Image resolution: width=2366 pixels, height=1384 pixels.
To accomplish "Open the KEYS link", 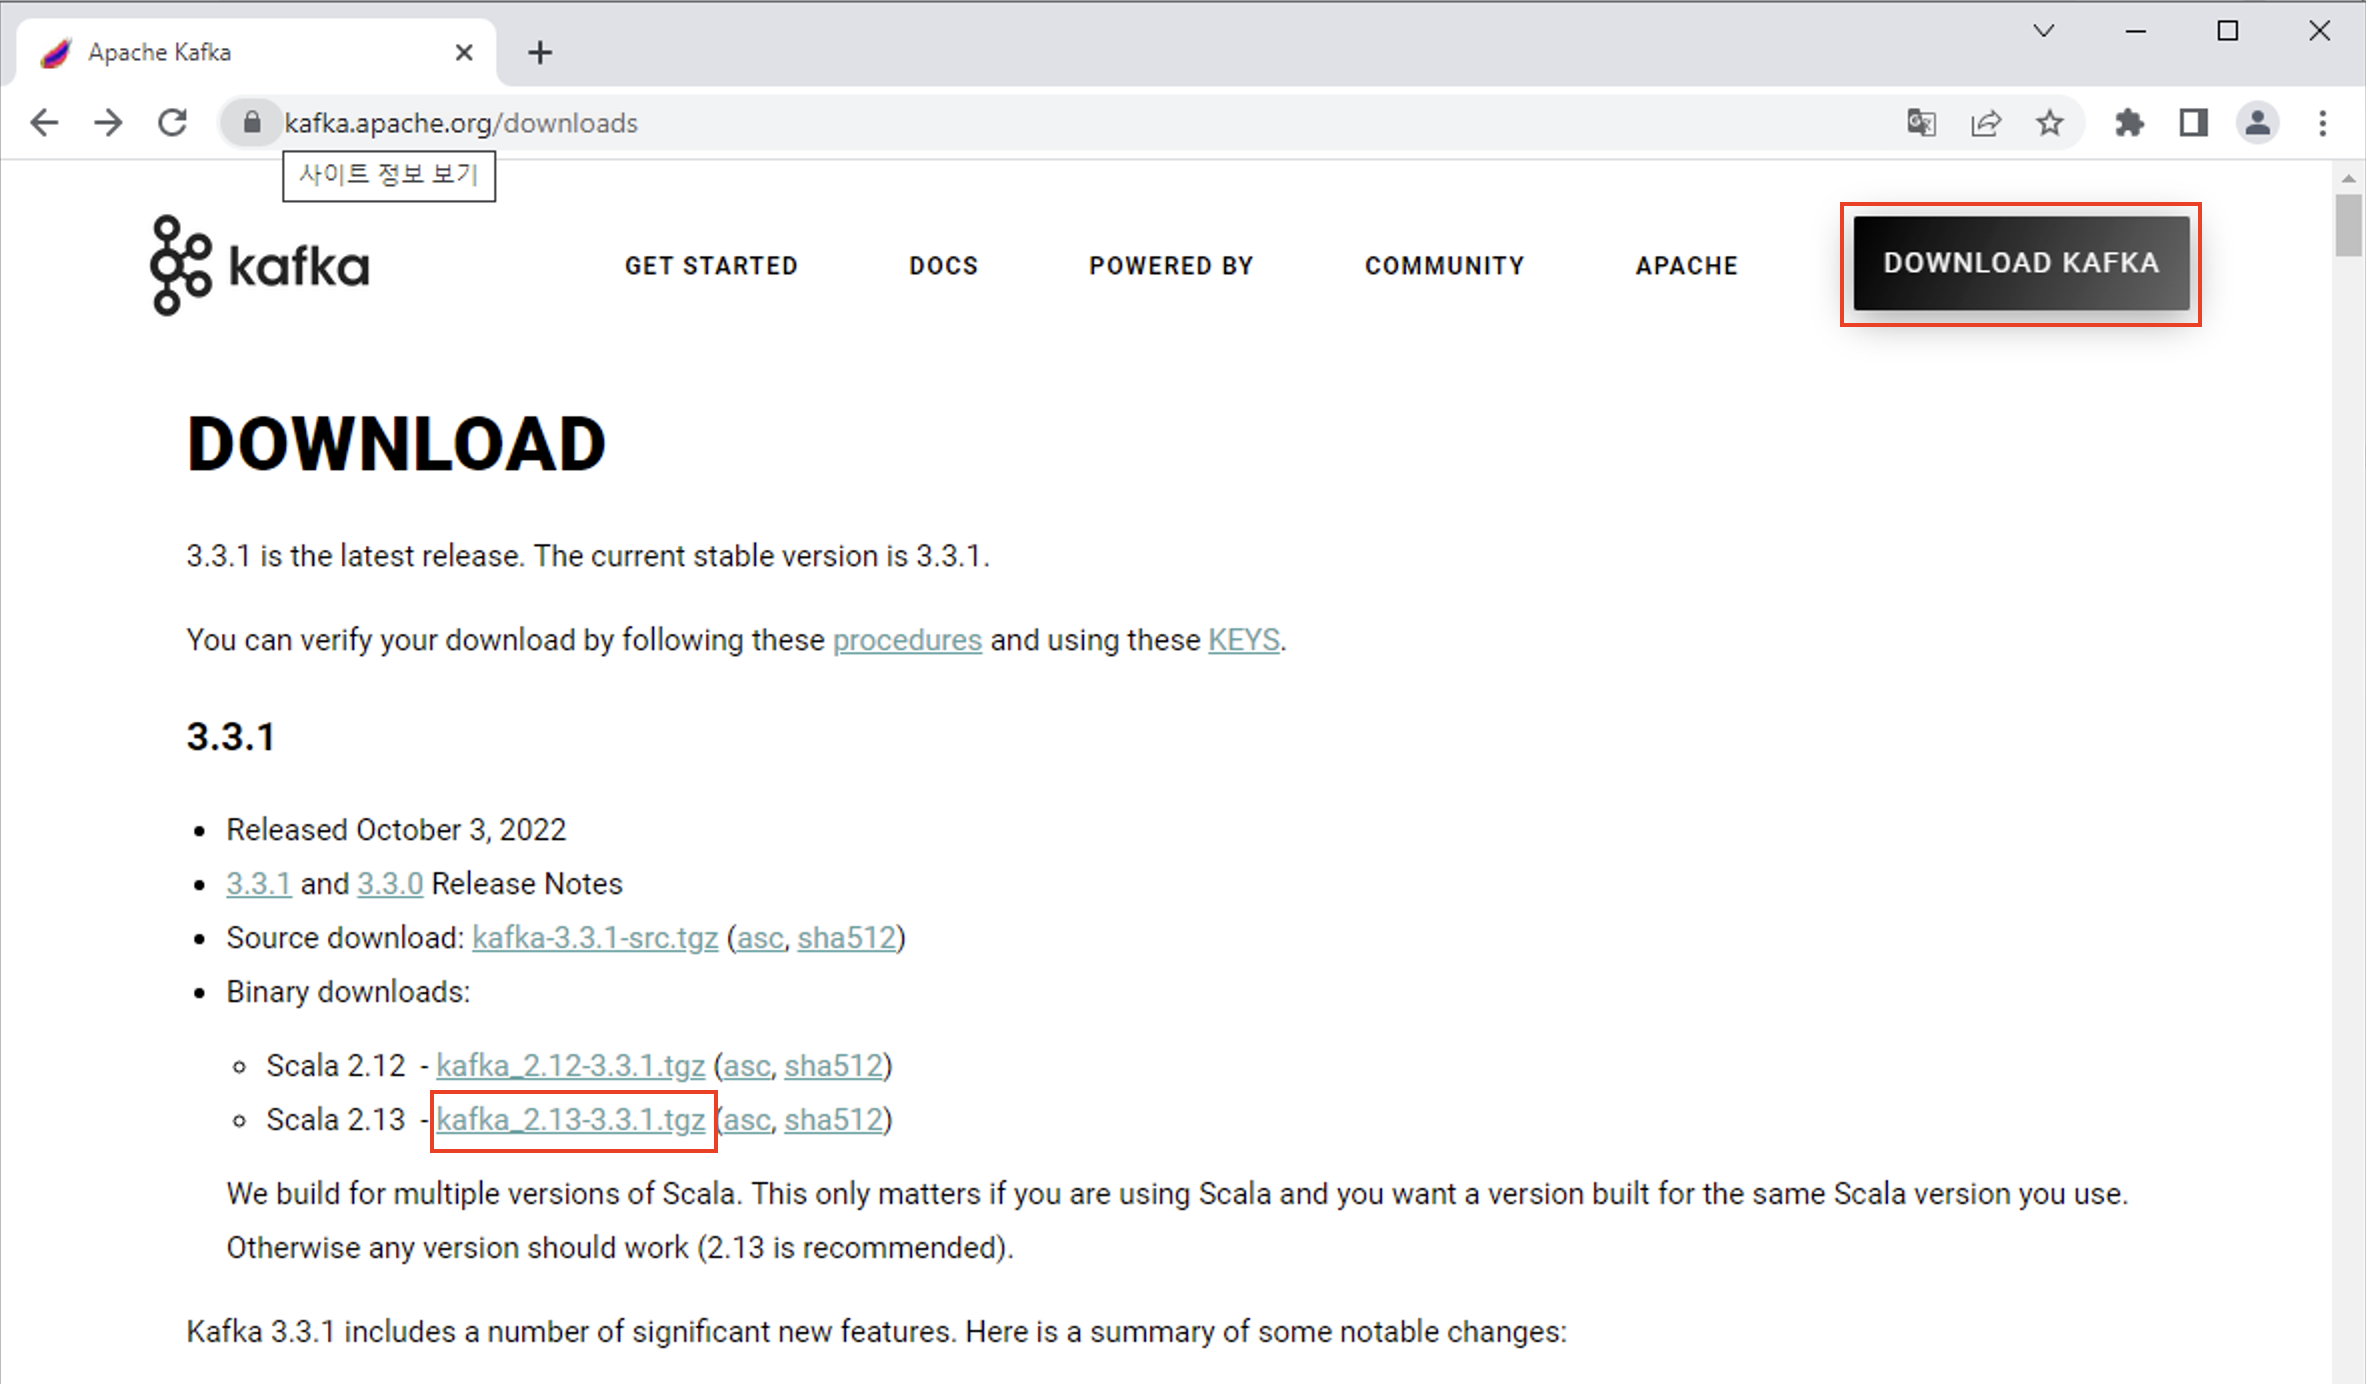I will click(1244, 640).
